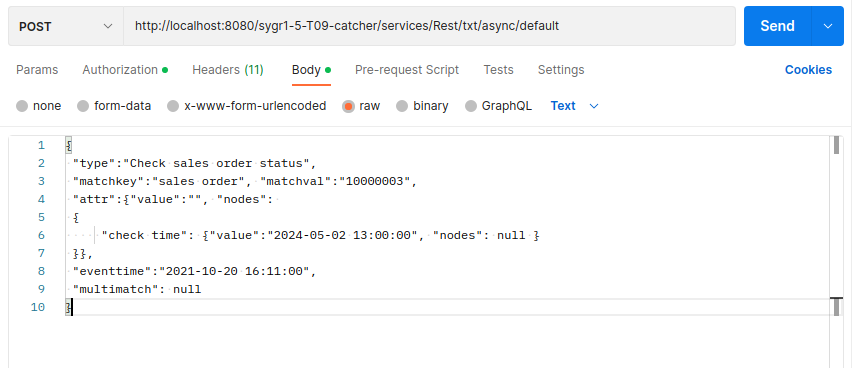This screenshot has width=854, height=368.
Task: Switch to the Settings tab
Action: tap(561, 70)
